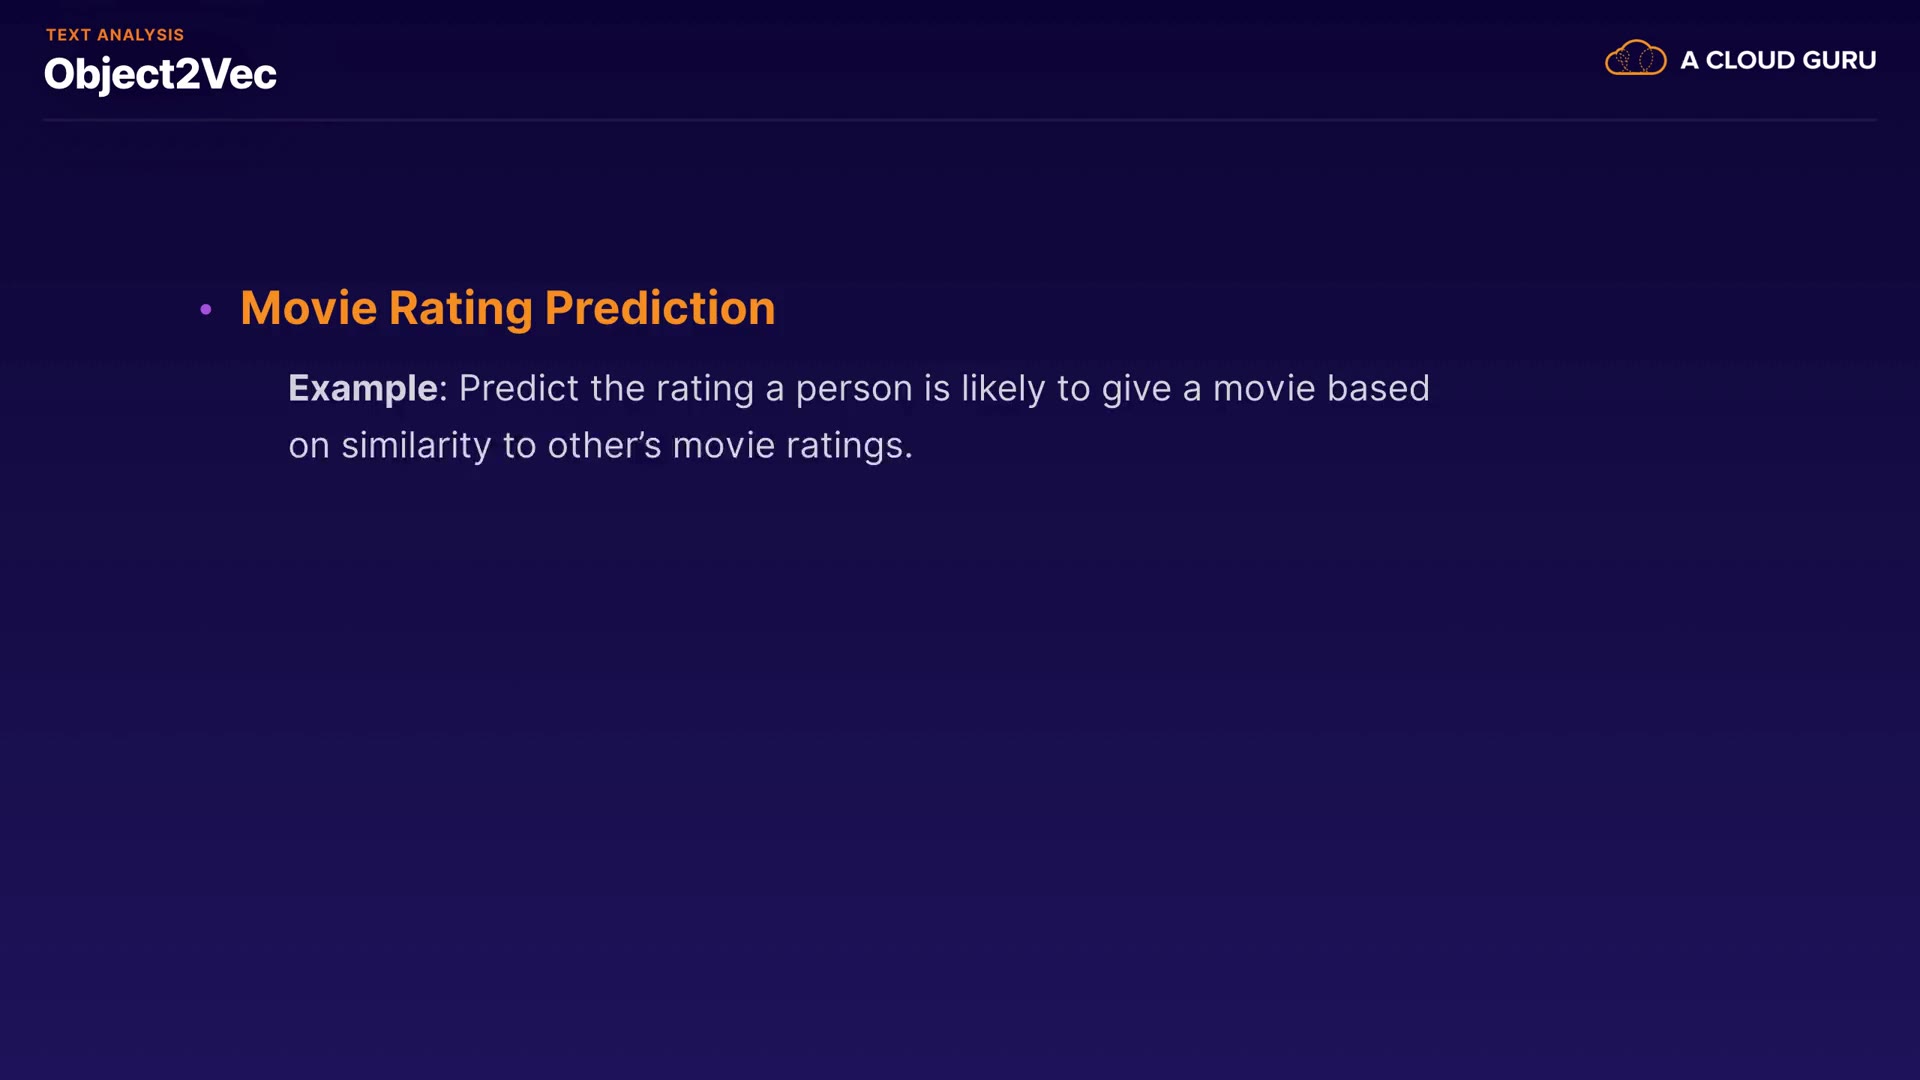The image size is (1920, 1080).
Task: Click the Object2Vec slide title
Action: pyautogui.click(x=160, y=74)
